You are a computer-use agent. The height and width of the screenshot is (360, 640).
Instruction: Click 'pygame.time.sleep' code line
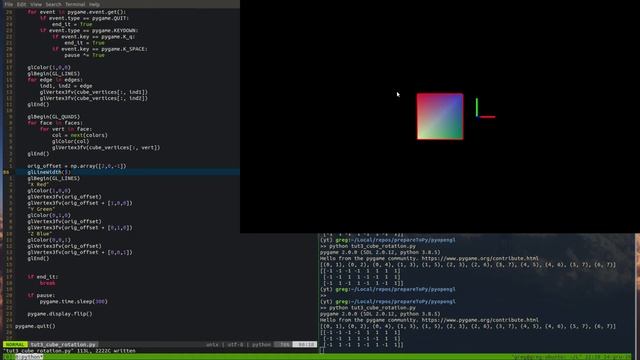(x=73, y=302)
